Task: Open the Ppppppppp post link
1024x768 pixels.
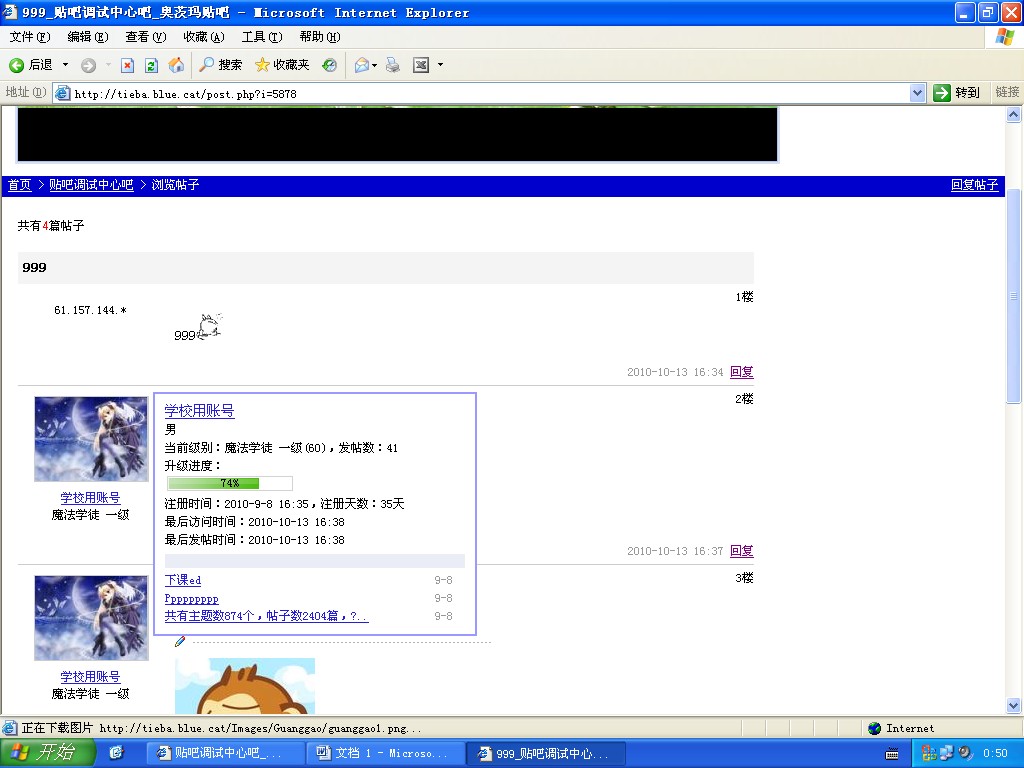Action: [x=191, y=598]
